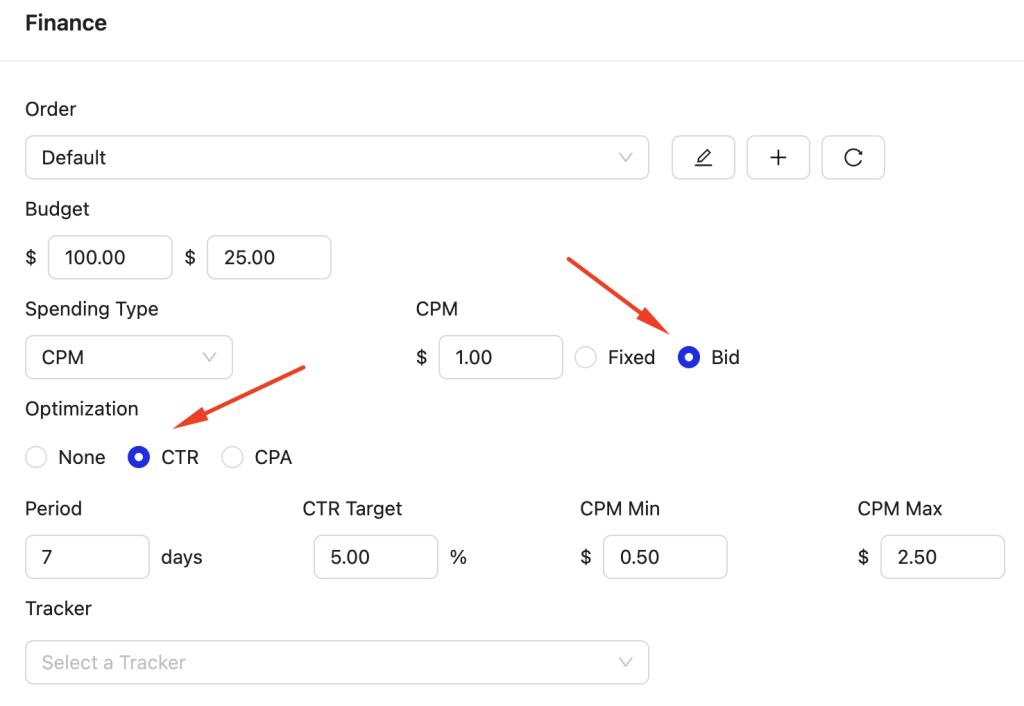Click the total budget field with 100.00
Viewport: 1024px width, 706px height.
(110, 257)
